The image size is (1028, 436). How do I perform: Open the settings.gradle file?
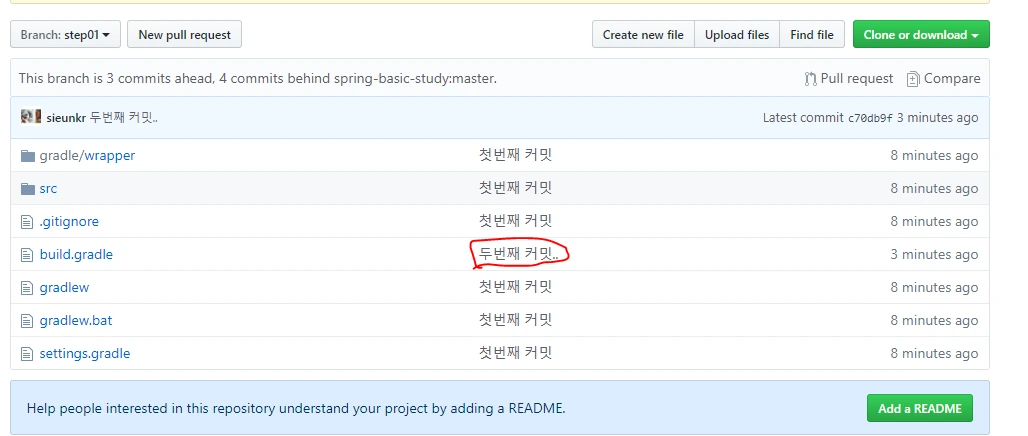point(85,353)
